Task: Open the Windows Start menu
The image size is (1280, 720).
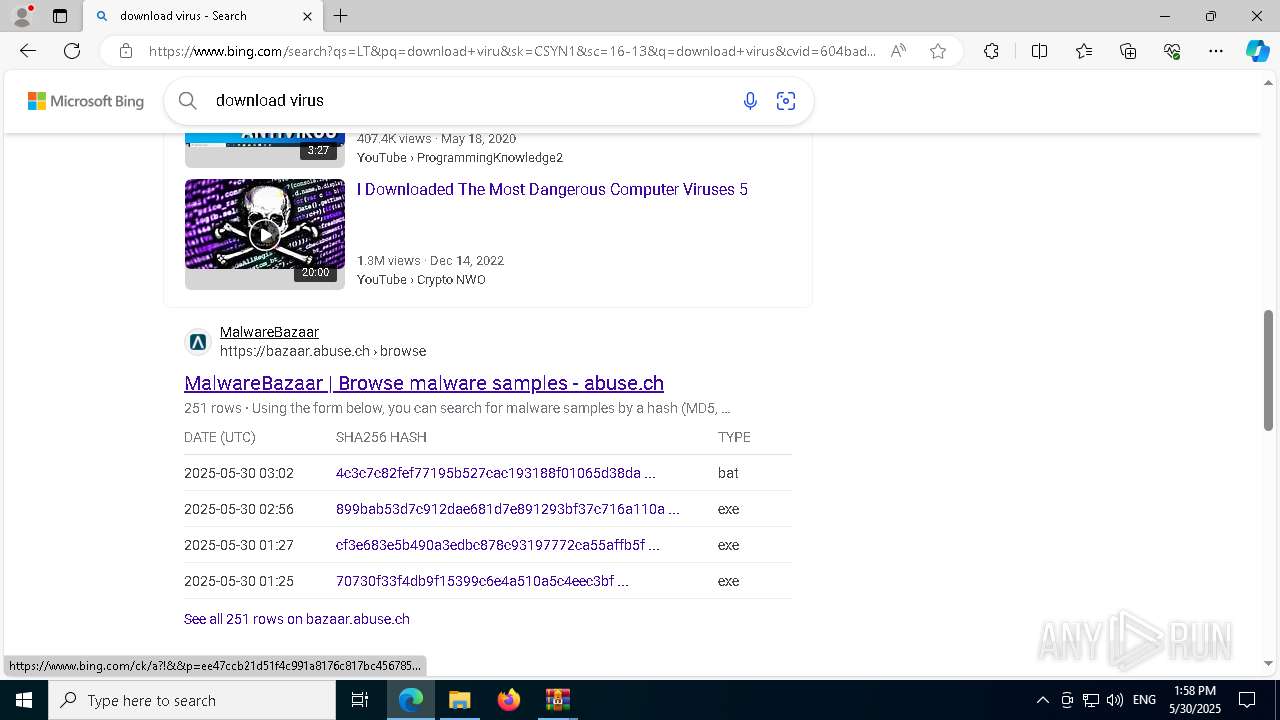Action: (x=24, y=700)
